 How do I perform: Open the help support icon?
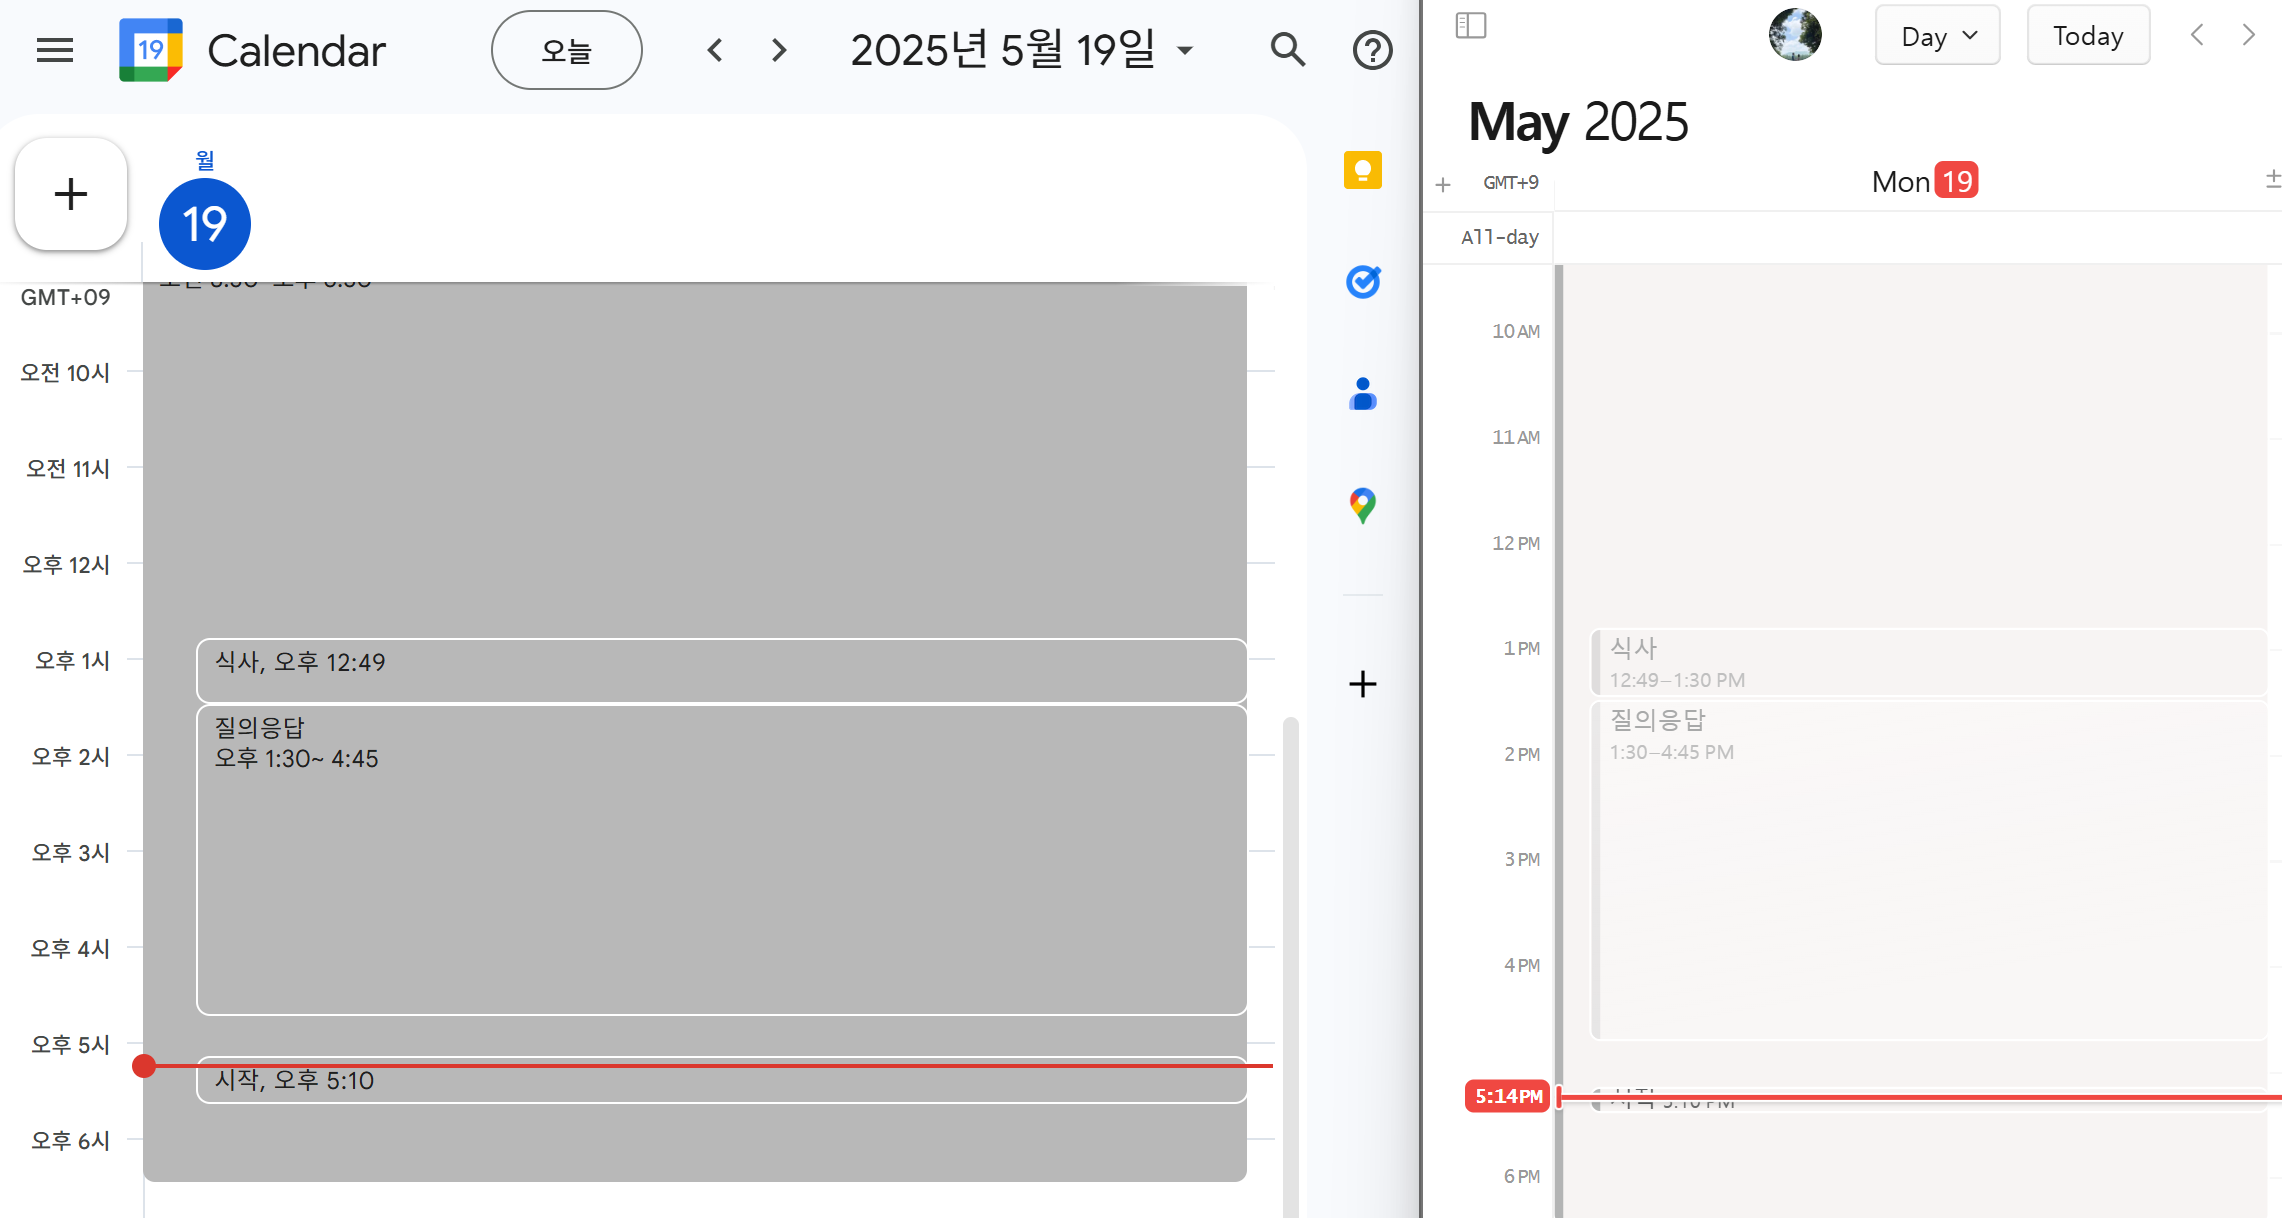click(1372, 50)
